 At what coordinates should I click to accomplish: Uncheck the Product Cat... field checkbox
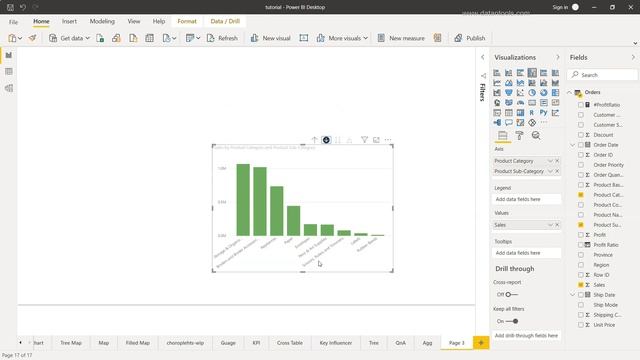click(x=580, y=195)
